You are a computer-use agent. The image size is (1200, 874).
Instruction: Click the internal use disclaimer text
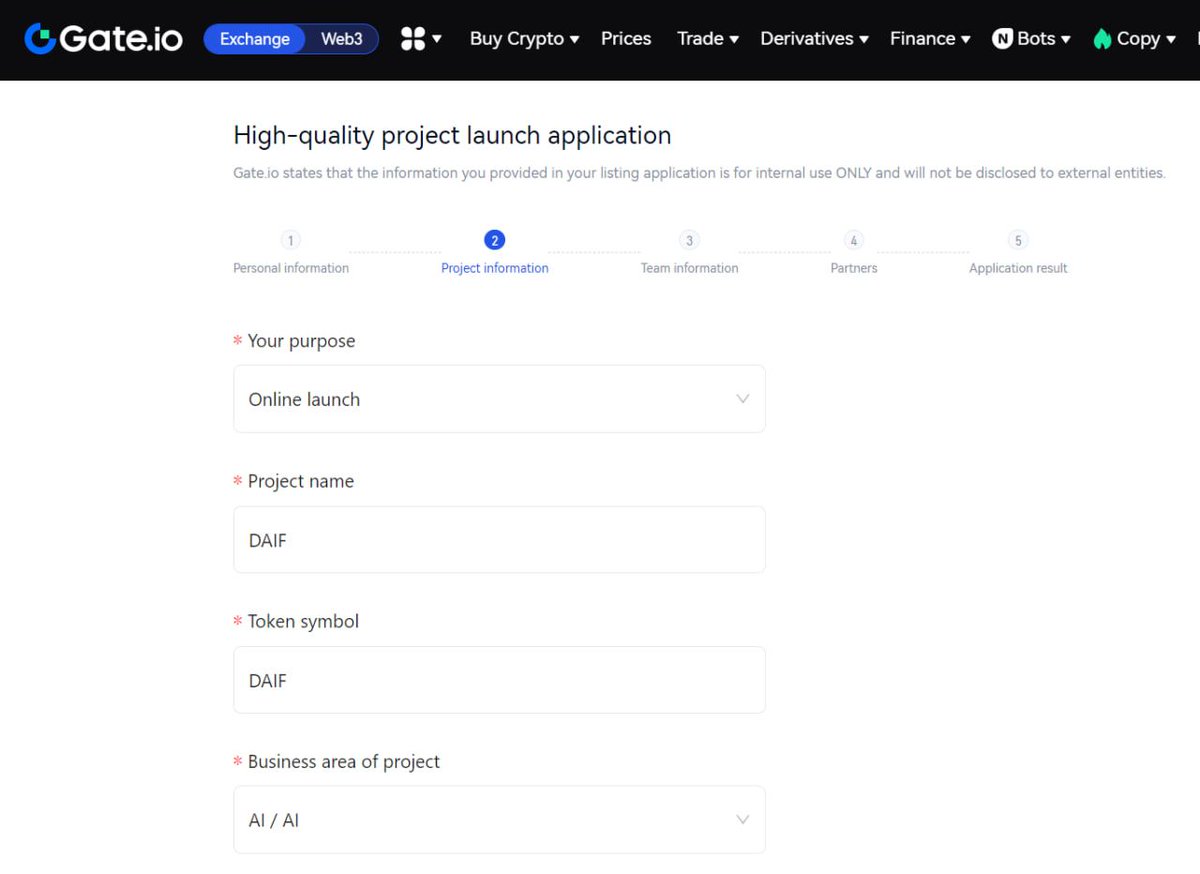pos(699,173)
